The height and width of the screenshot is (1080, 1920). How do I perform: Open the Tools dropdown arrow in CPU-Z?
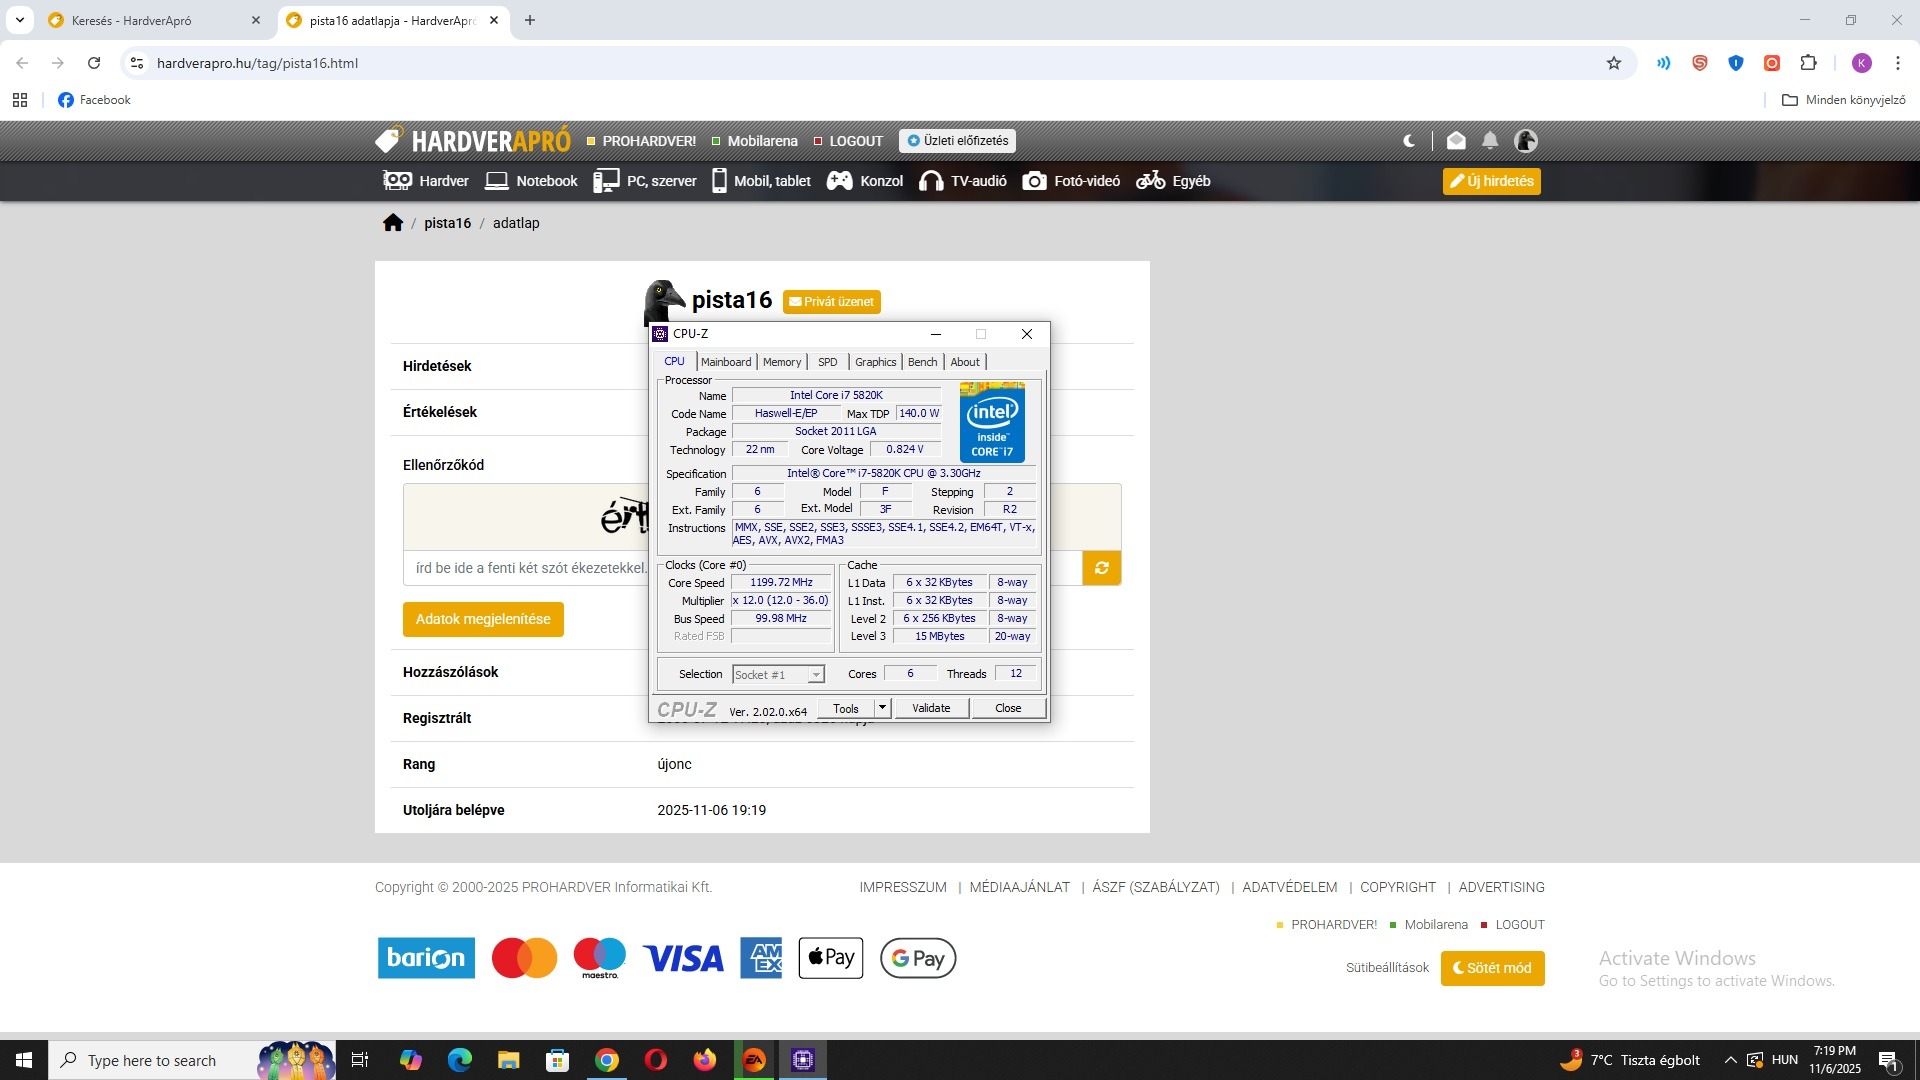tap(882, 708)
